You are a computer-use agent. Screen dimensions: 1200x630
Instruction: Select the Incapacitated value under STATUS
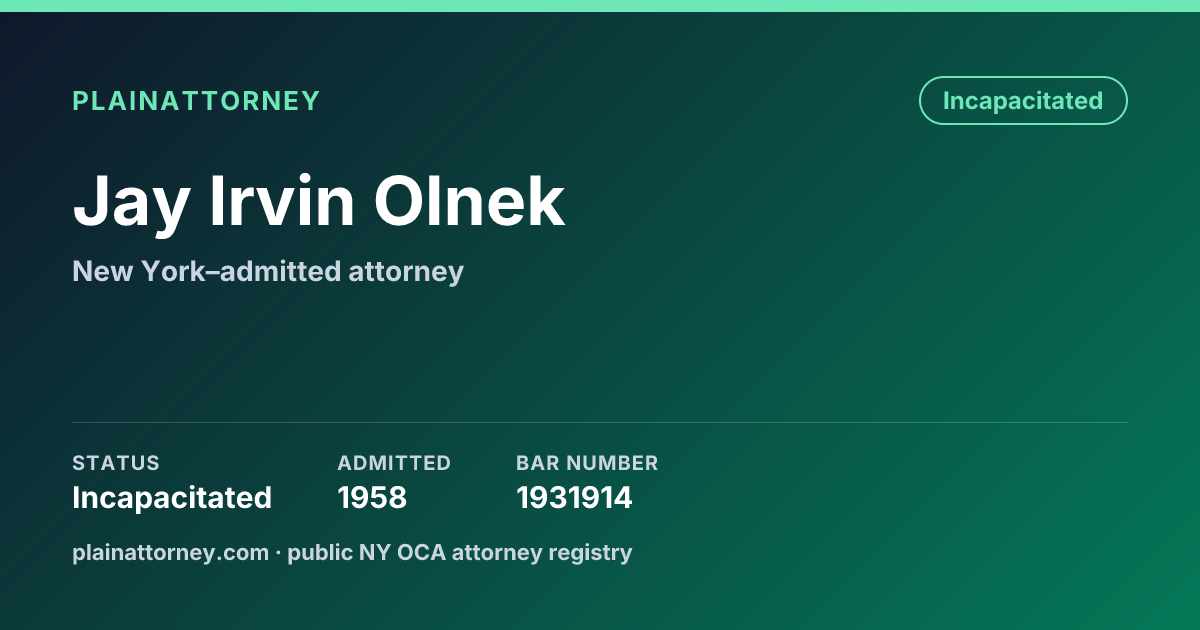coord(172,497)
